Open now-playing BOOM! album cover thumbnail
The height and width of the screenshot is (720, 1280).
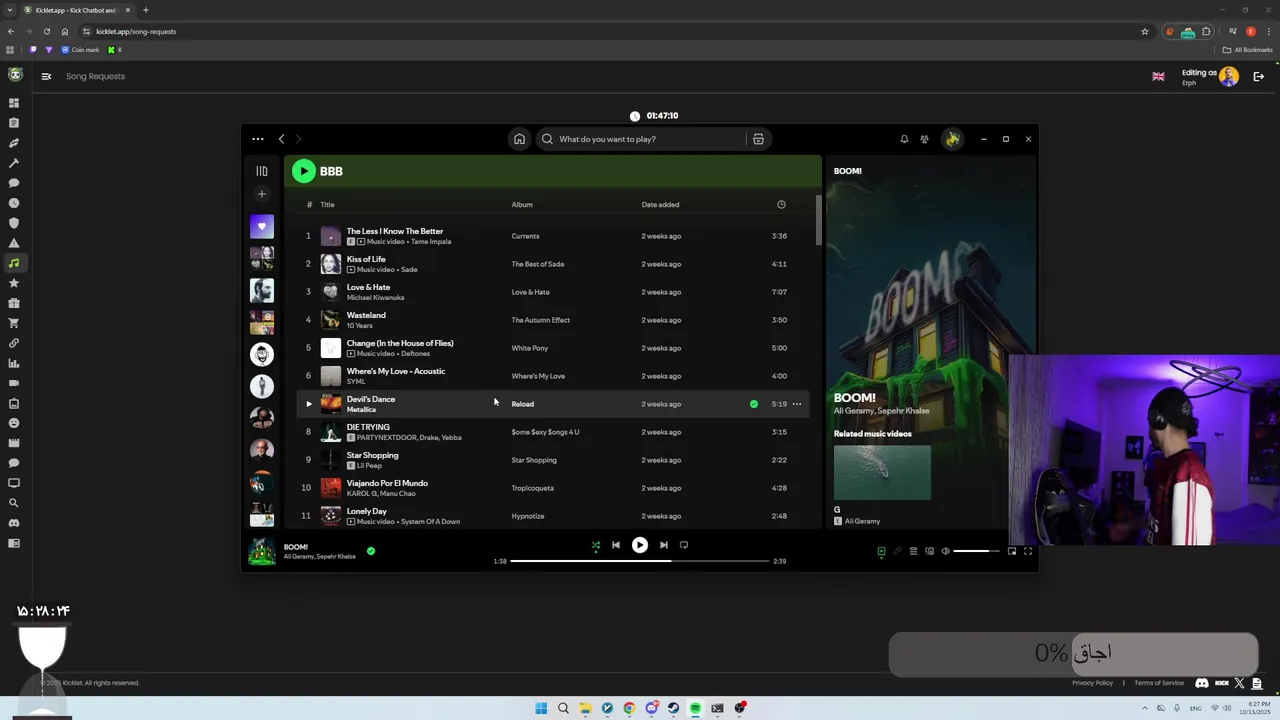pos(262,551)
